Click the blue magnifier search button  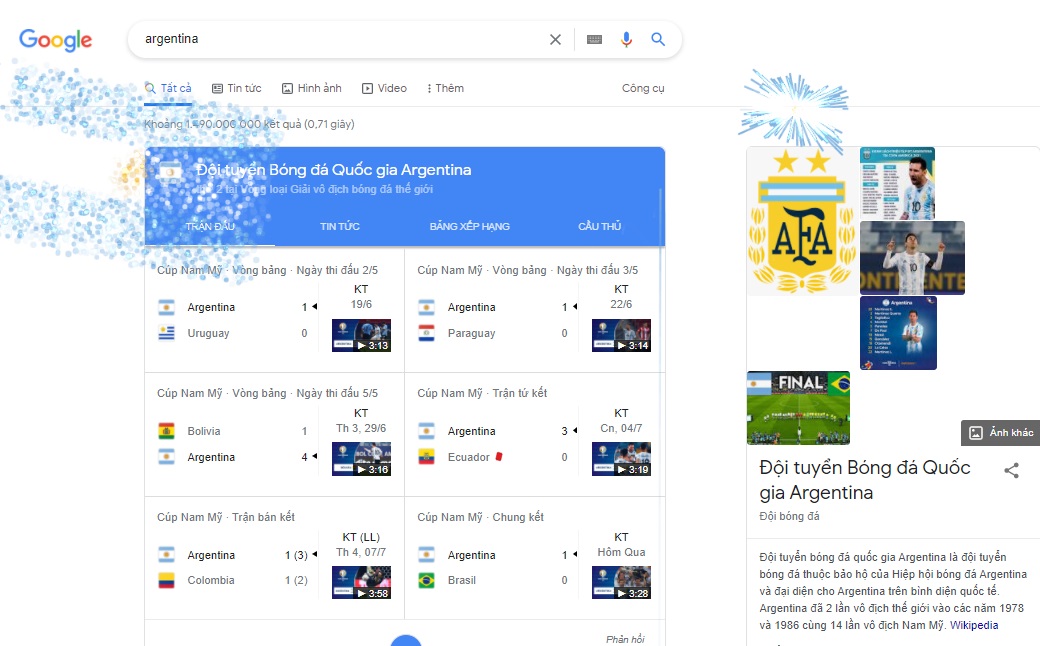pos(658,40)
